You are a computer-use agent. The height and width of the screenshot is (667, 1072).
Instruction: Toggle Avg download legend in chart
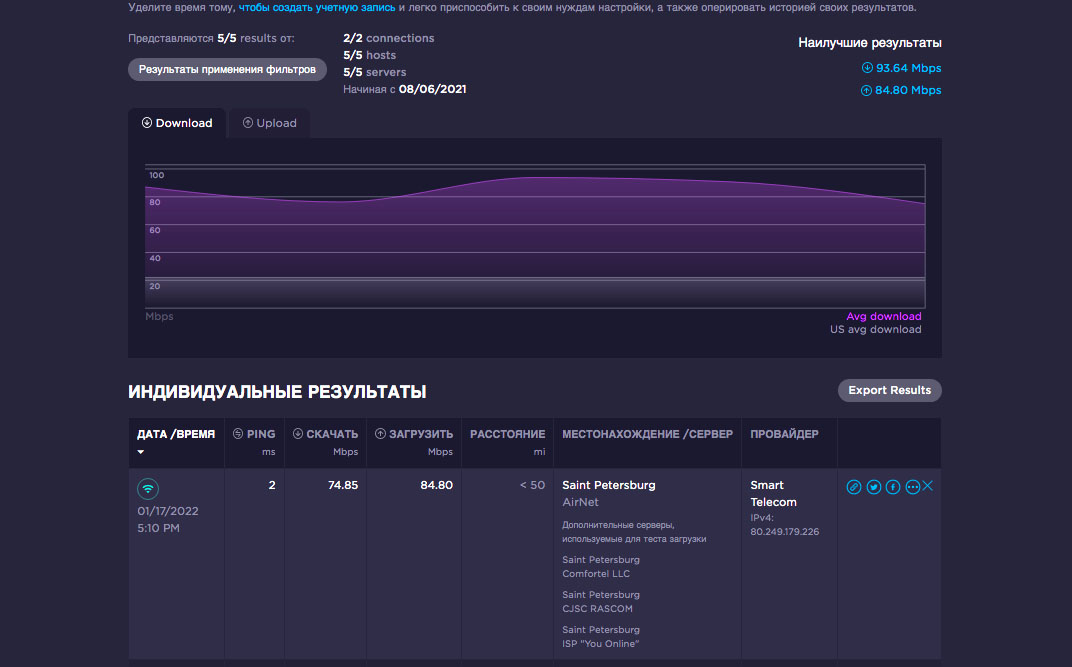point(883,316)
